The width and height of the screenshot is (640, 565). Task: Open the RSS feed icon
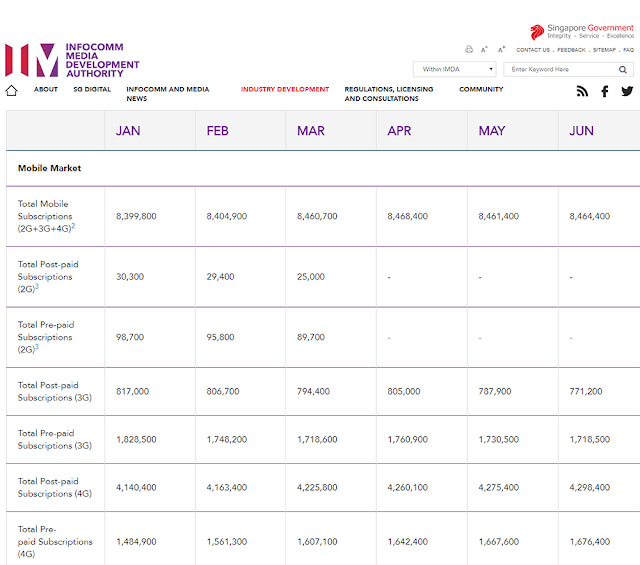coord(582,91)
